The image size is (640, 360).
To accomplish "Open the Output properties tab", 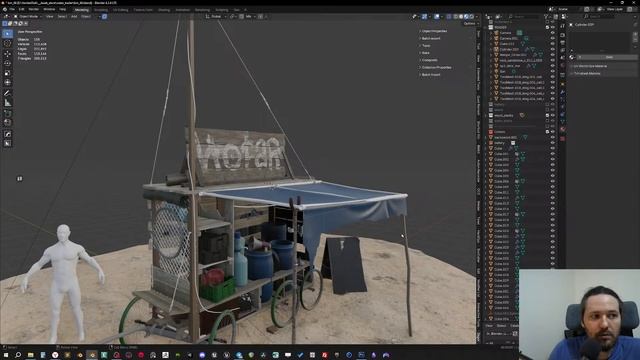I will pyautogui.click(x=562, y=43).
